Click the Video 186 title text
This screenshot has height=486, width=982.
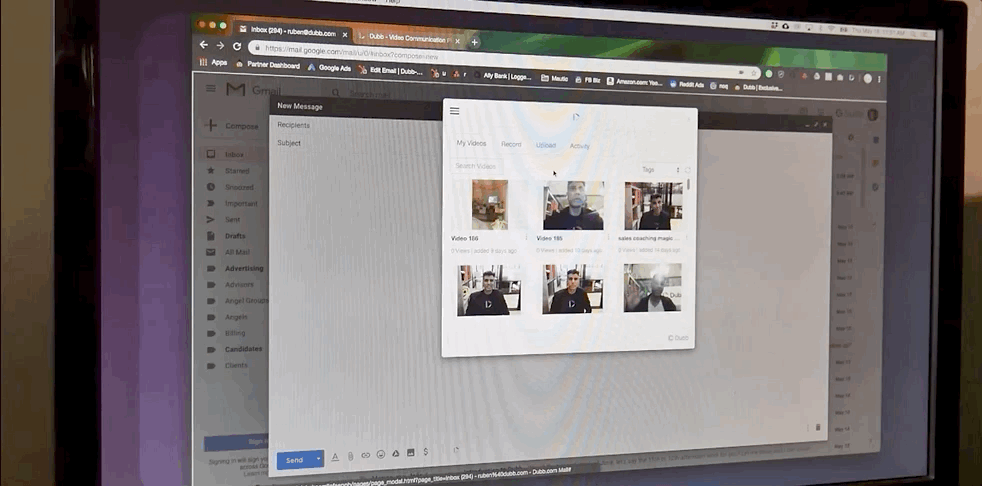click(x=464, y=238)
